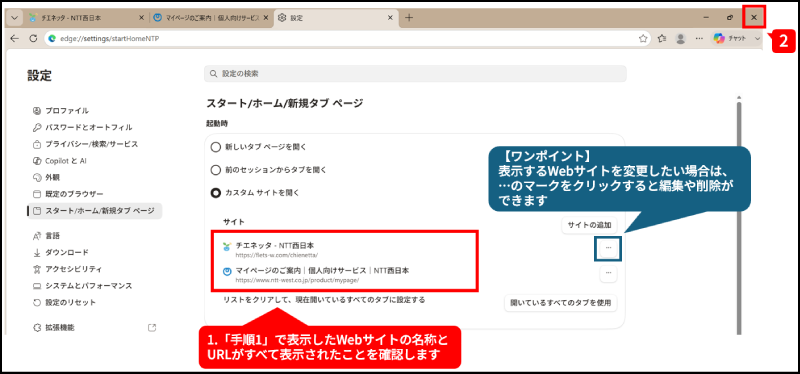Open the Edge settings and more menu
The image size is (800, 374).
pyautogui.click(x=699, y=38)
